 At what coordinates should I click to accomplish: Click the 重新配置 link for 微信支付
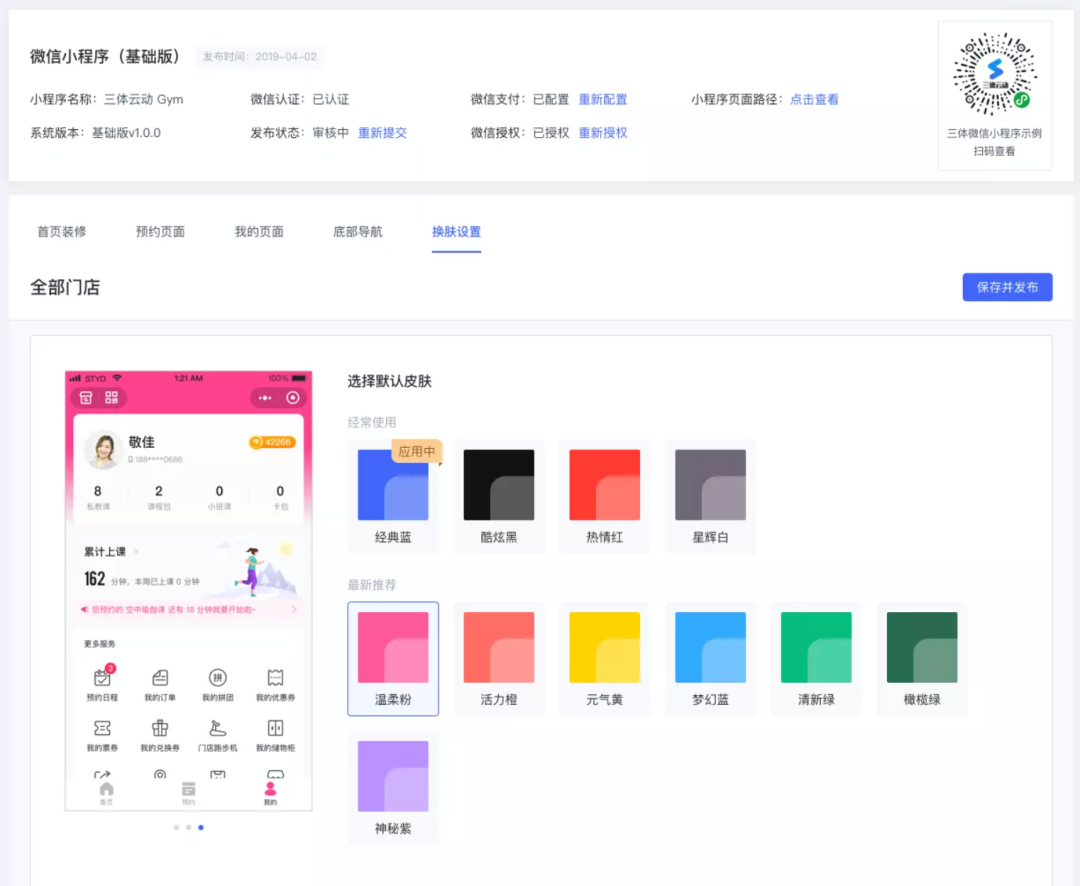click(603, 99)
